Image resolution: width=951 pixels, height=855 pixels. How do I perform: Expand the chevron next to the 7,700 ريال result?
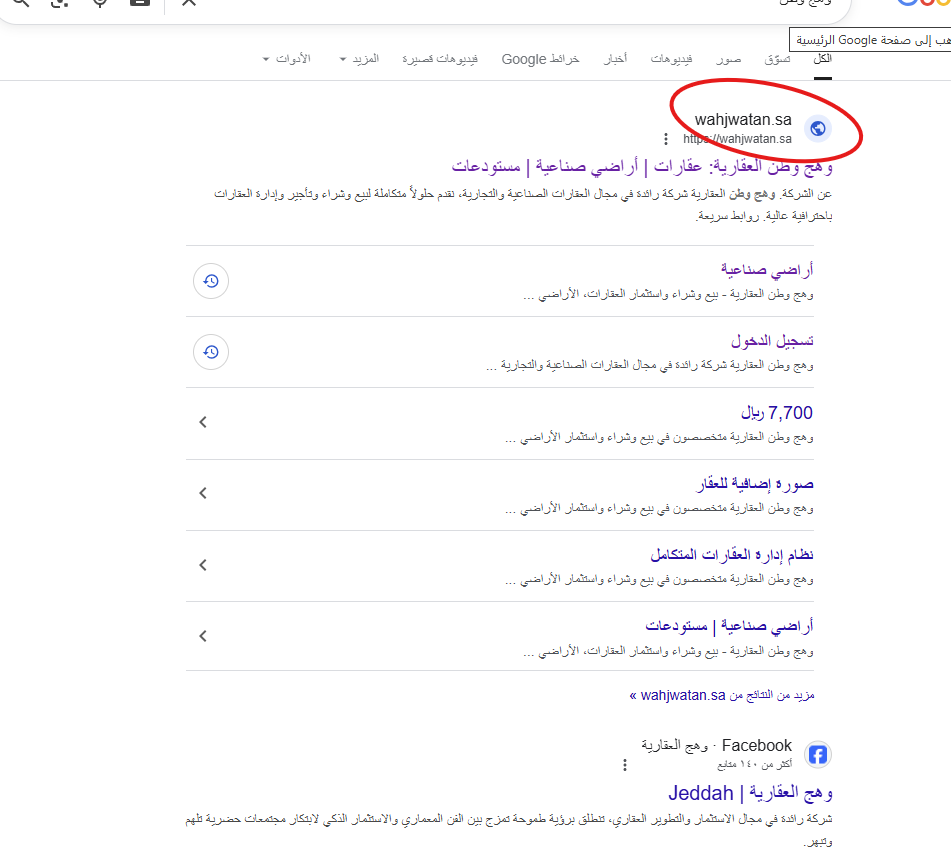click(x=203, y=422)
